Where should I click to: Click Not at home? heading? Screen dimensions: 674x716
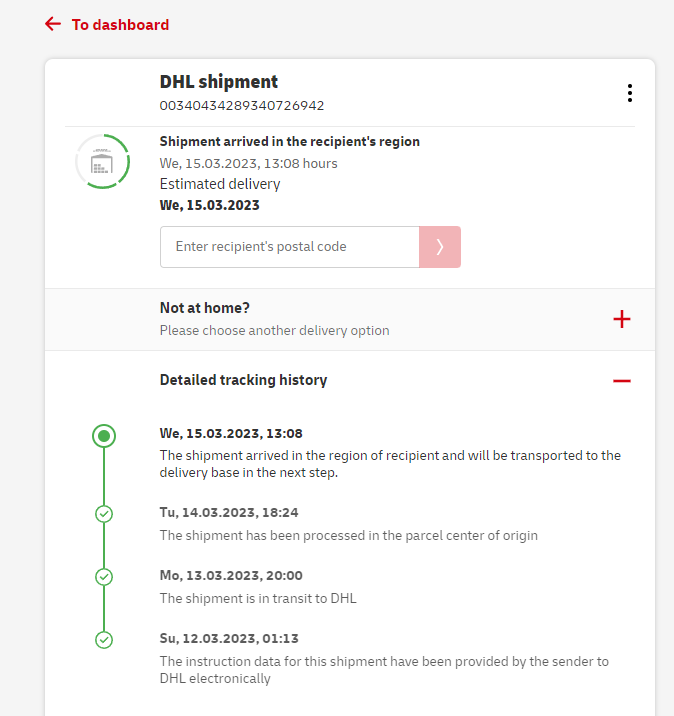pos(205,308)
